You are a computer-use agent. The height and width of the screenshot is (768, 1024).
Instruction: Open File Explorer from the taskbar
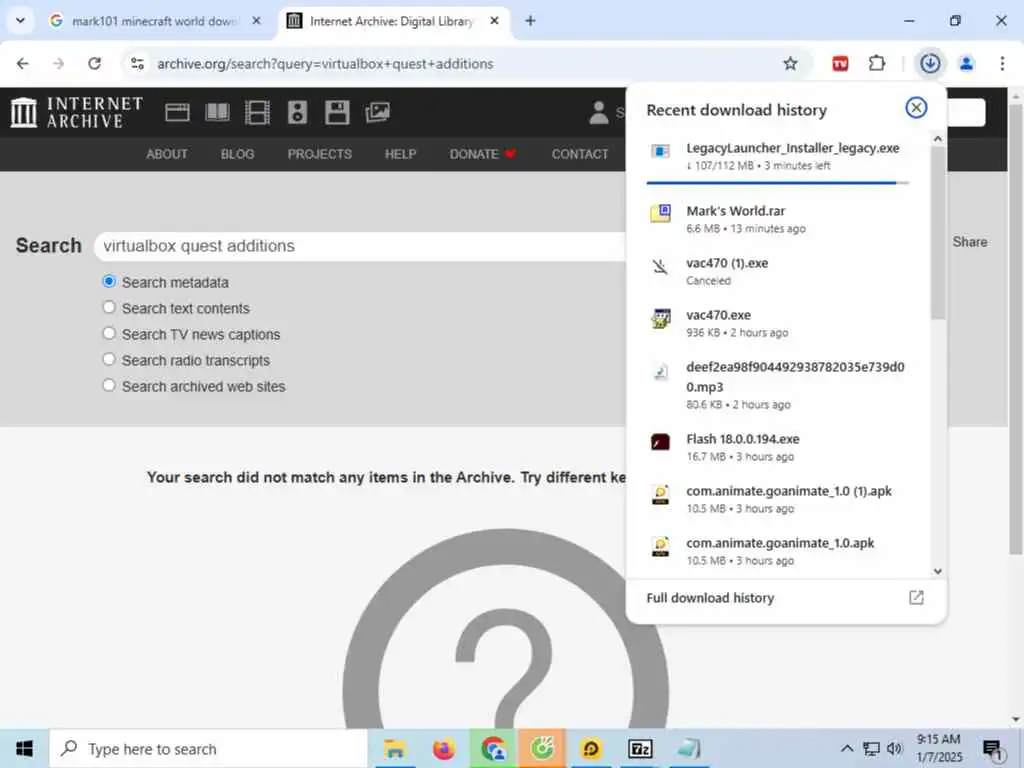[394, 749]
